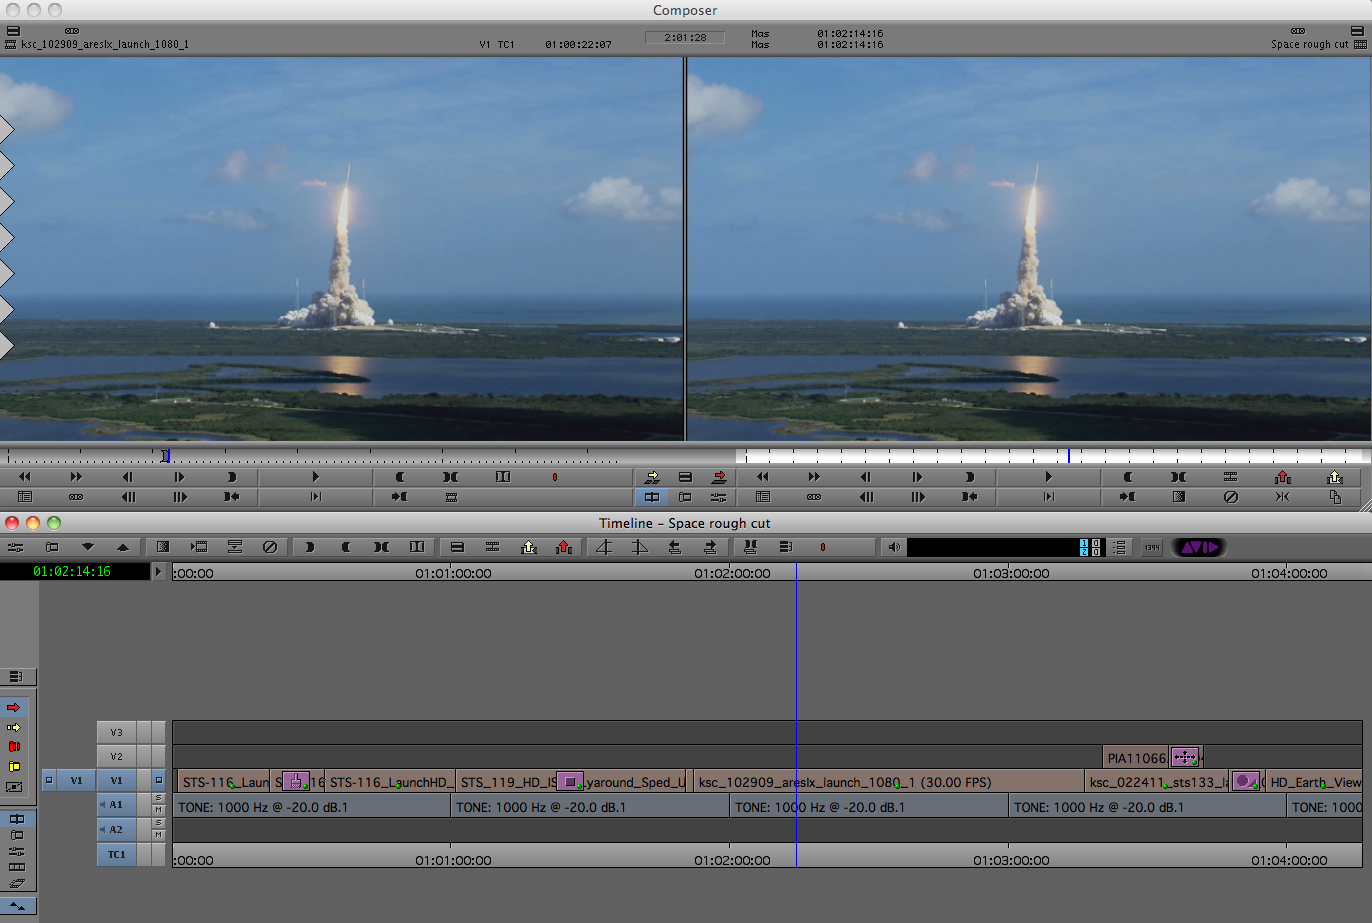The width and height of the screenshot is (1372, 923).
Task: Solo audio track A2 with its S button
Action: click(157, 823)
